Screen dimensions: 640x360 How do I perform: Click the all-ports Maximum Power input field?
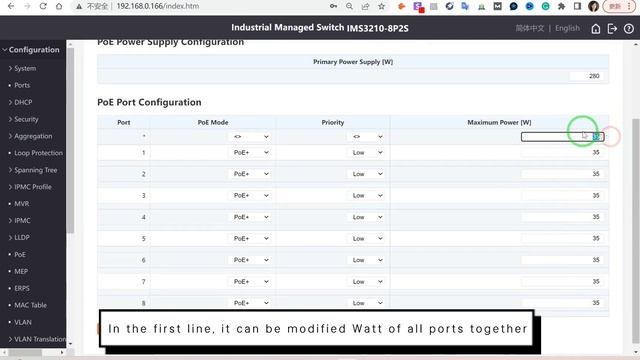tap(562, 137)
